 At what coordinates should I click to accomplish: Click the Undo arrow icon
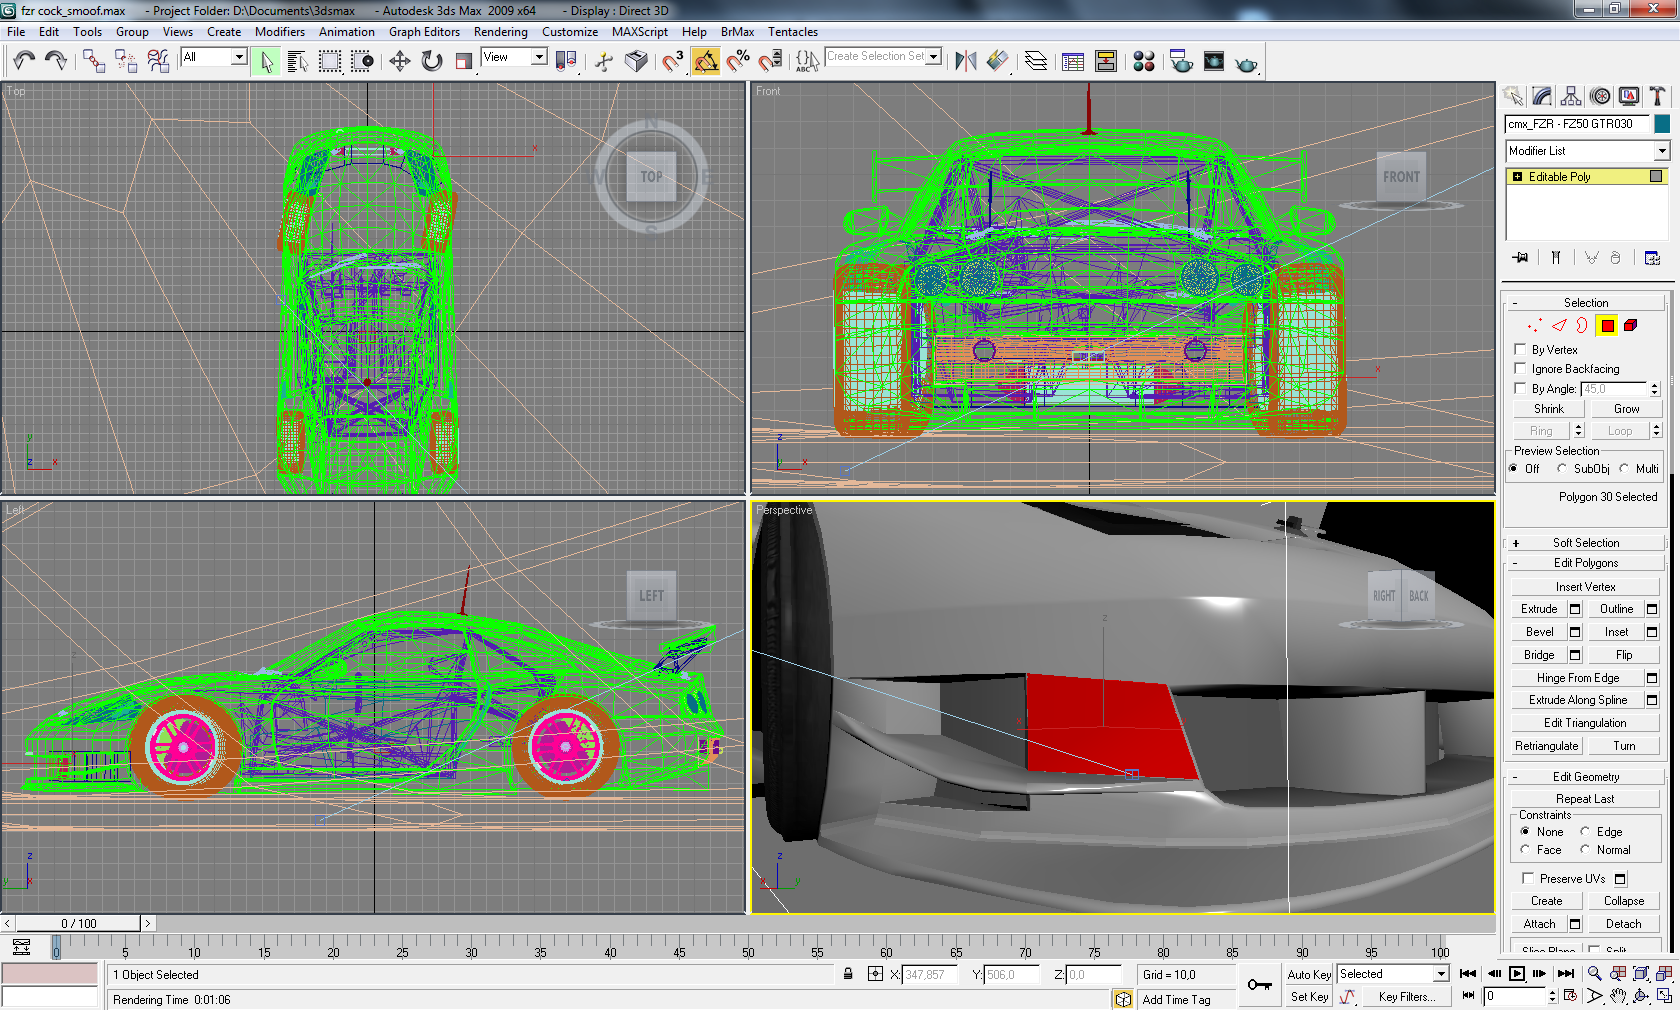tap(24, 62)
